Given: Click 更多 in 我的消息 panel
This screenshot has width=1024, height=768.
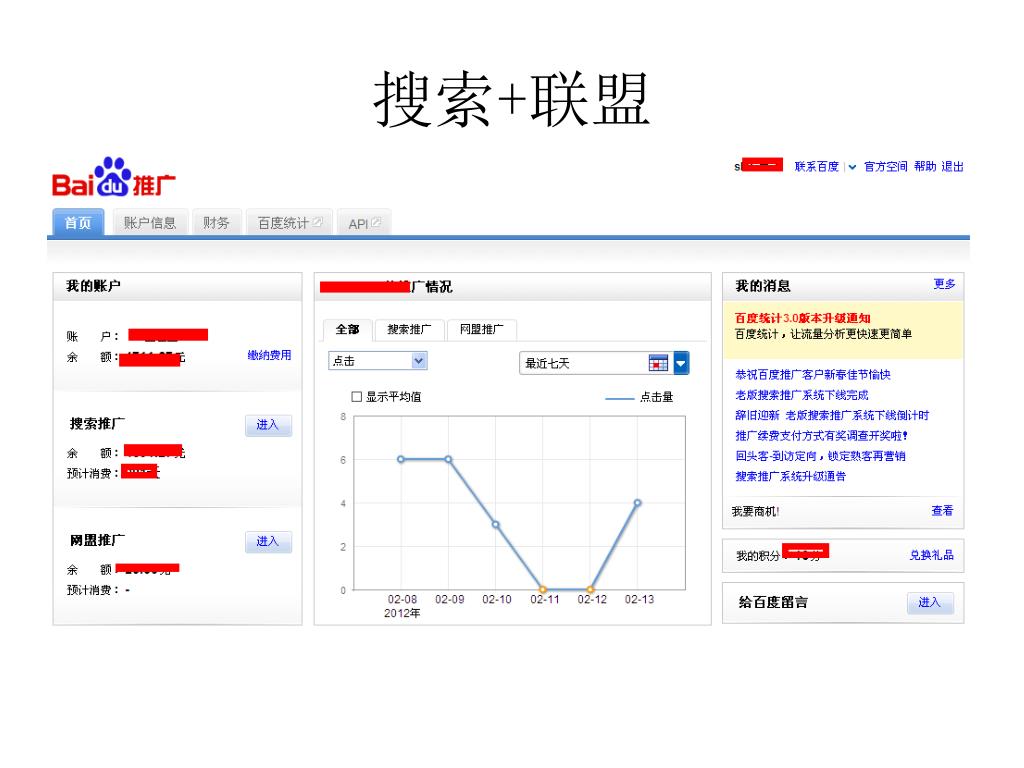Looking at the screenshot, I should coord(944,283).
